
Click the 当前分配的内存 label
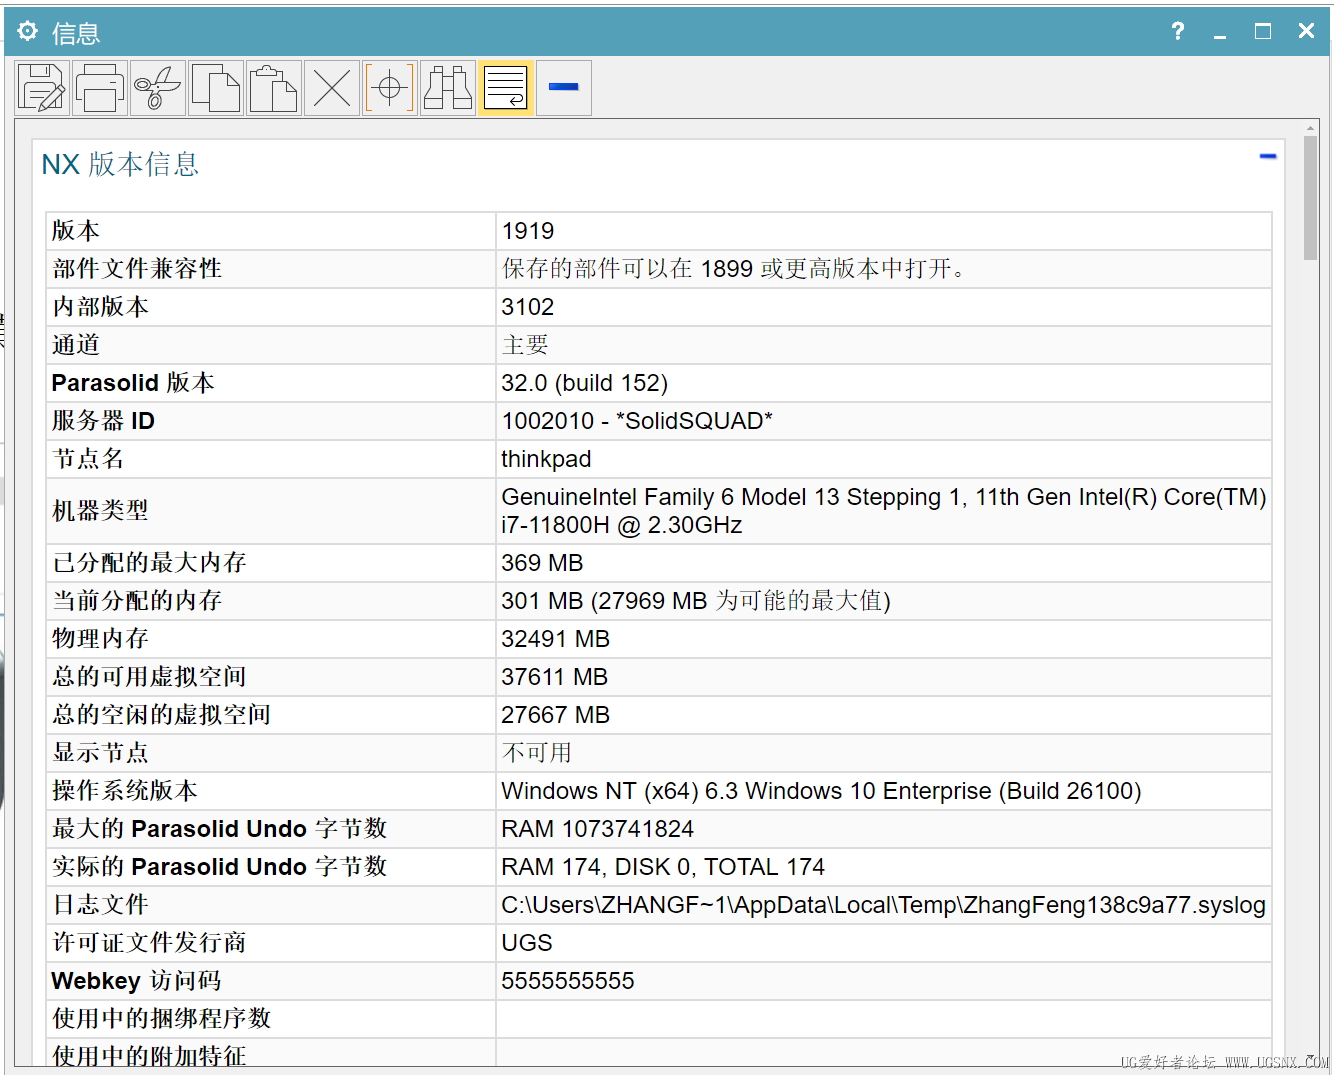pyautogui.click(x=137, y=601)
